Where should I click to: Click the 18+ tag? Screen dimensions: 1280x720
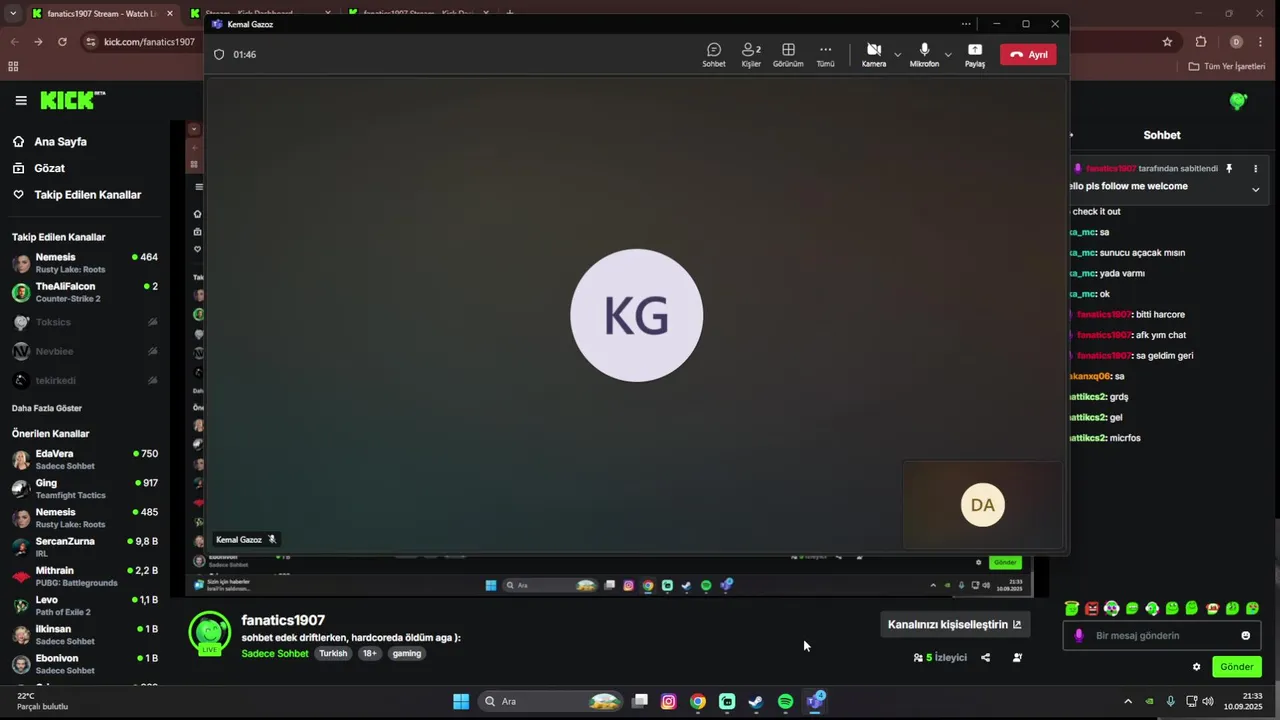[x=370, y=653]
